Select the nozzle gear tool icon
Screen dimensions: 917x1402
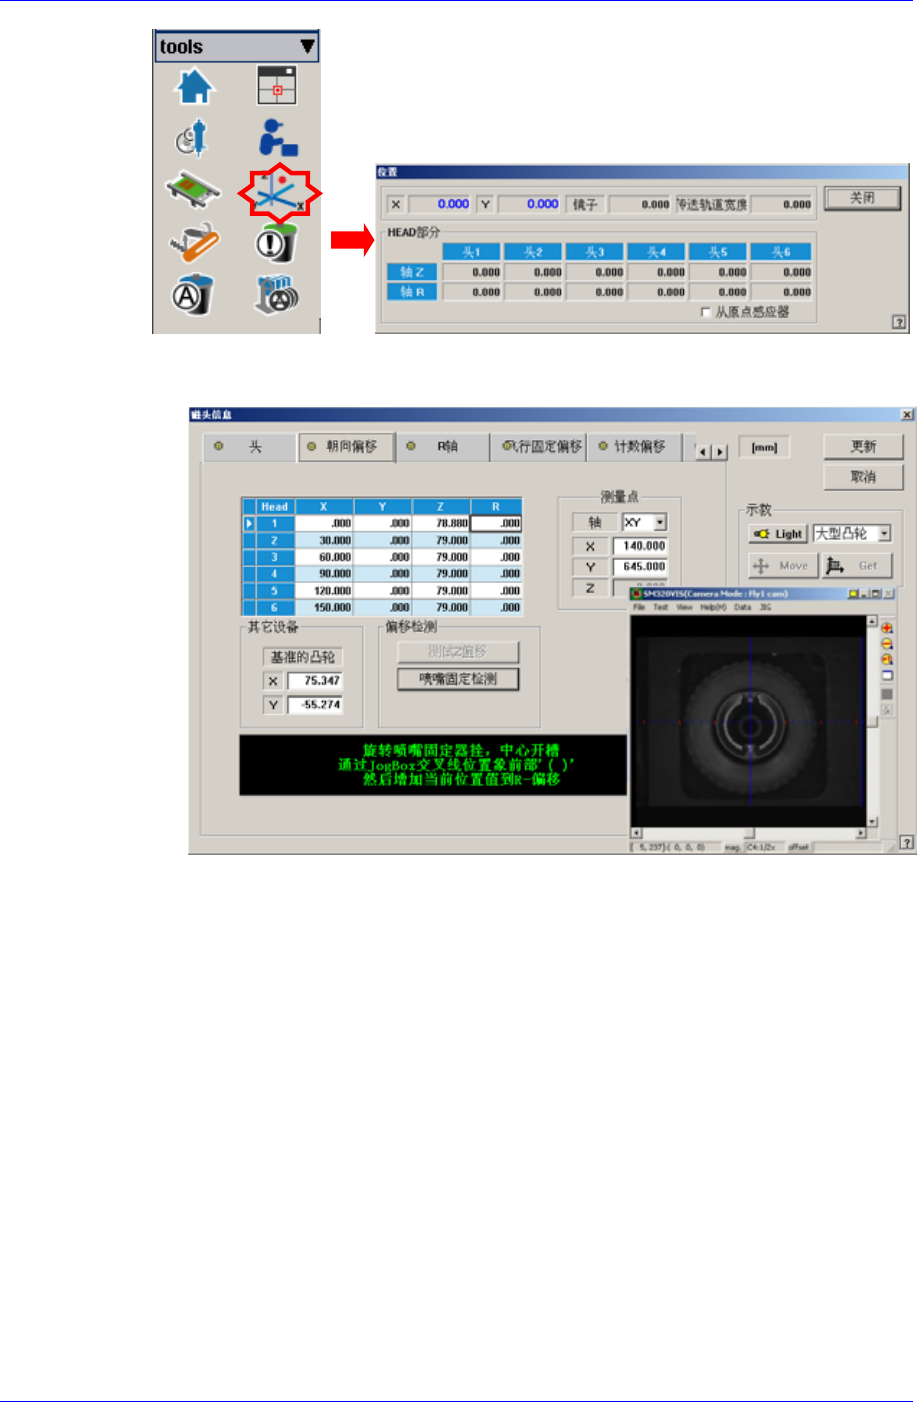click(193, 138)
